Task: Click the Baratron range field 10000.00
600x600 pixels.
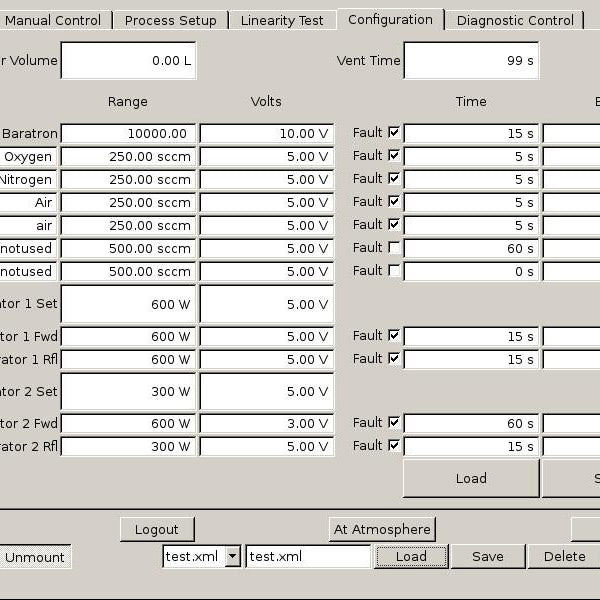Action: [x=128, y=133]
